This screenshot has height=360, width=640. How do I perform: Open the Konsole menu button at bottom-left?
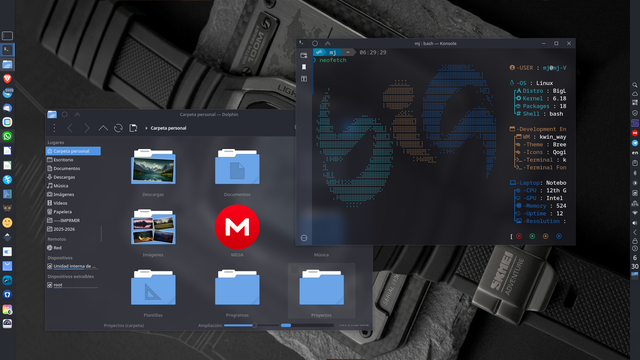coord(304,238)
